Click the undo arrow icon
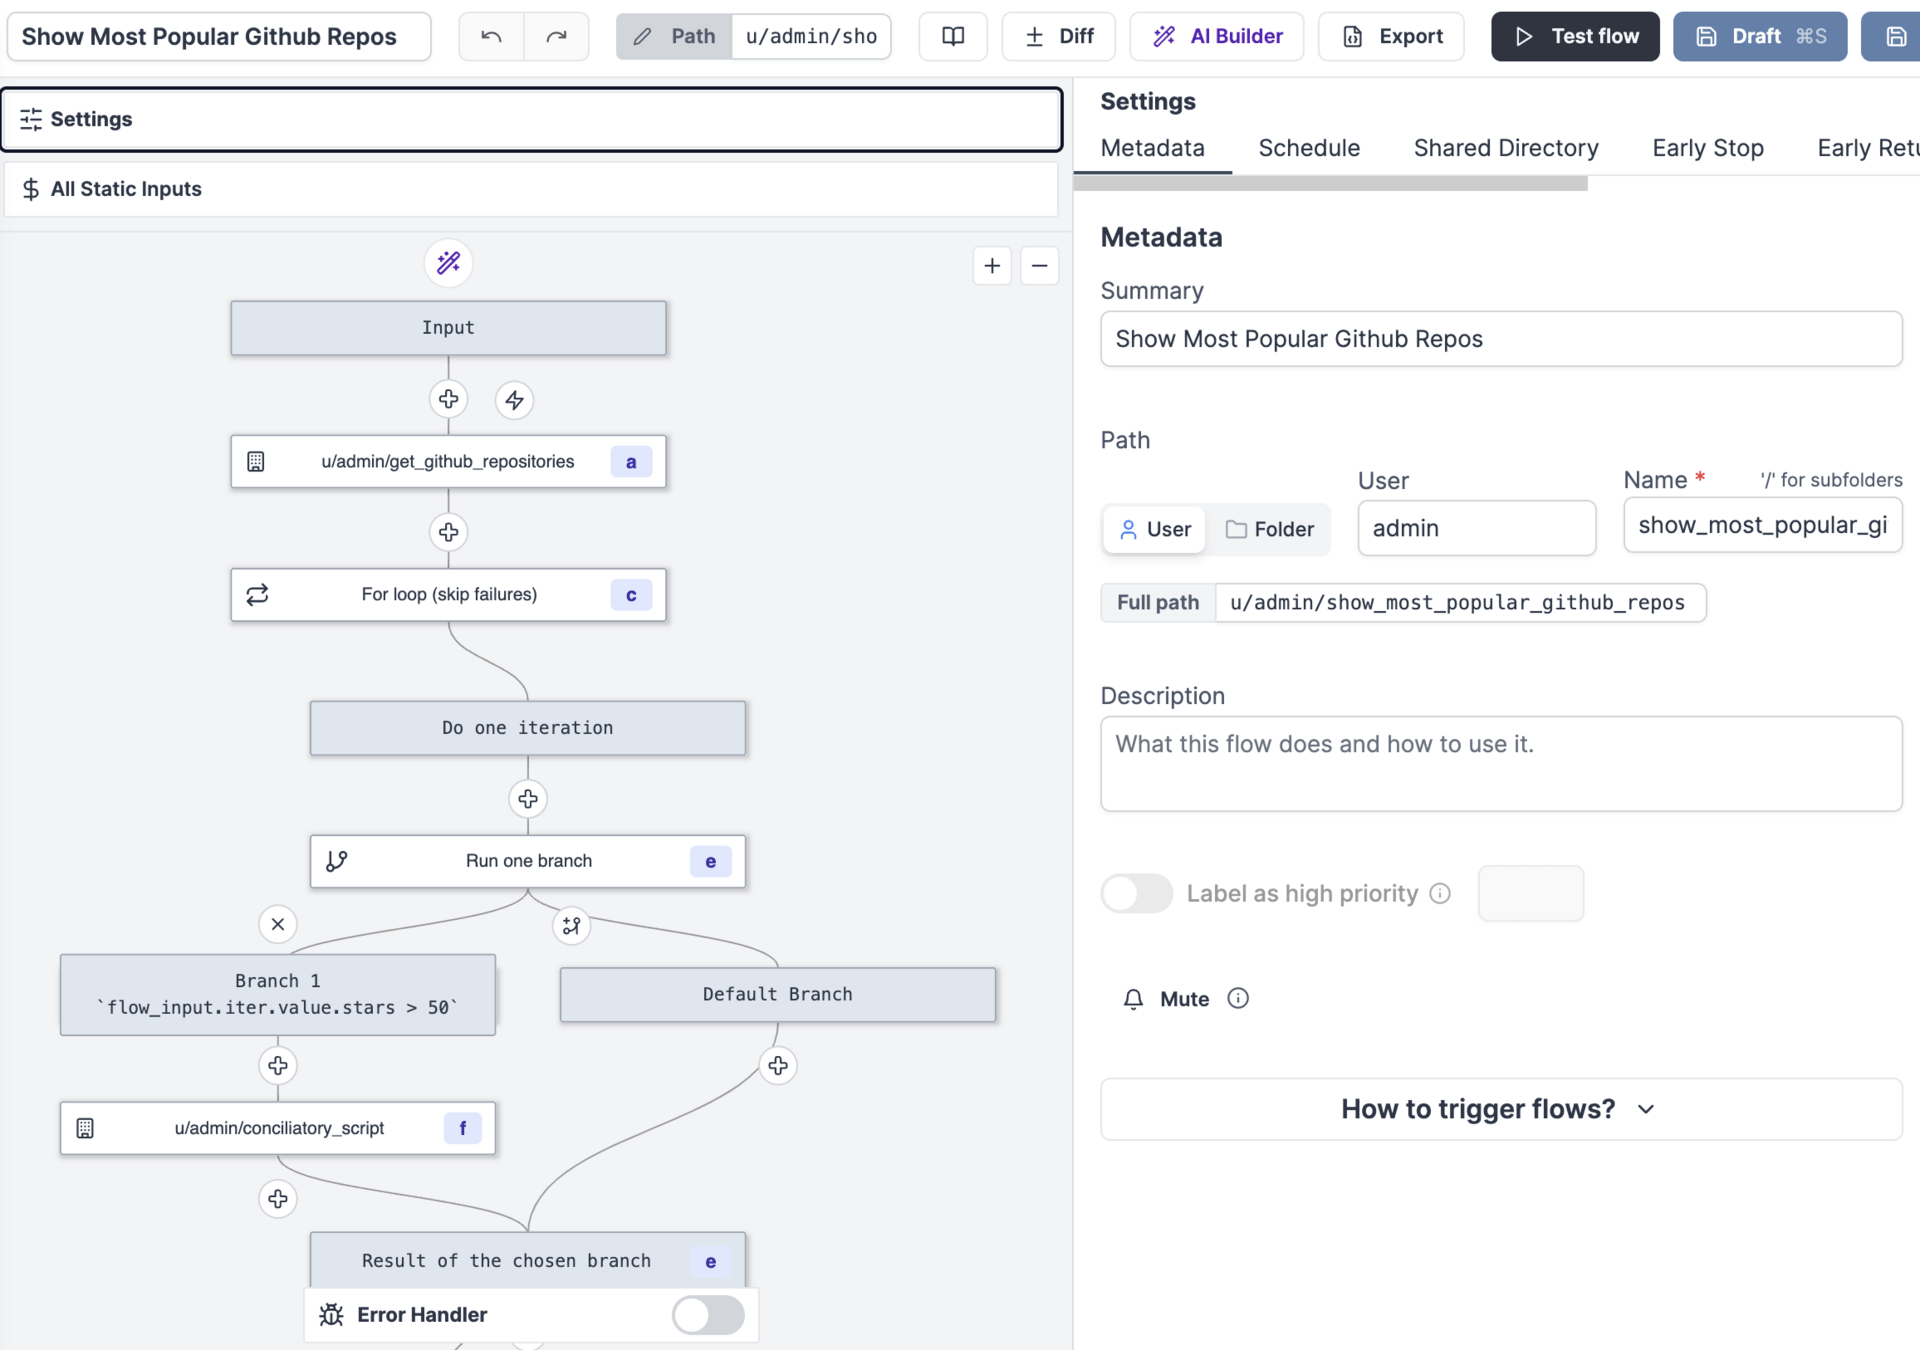This screenshot has height=1350, width=1920. click(x=491, y=37)
